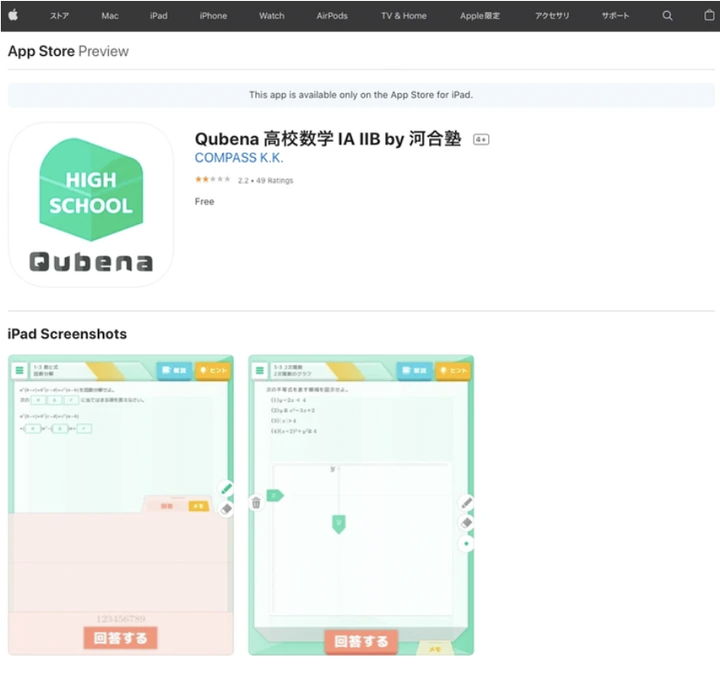The image size is (720, 673).
Task: Open the first iPad screenshot thumbnail
Action: [121, 505]
